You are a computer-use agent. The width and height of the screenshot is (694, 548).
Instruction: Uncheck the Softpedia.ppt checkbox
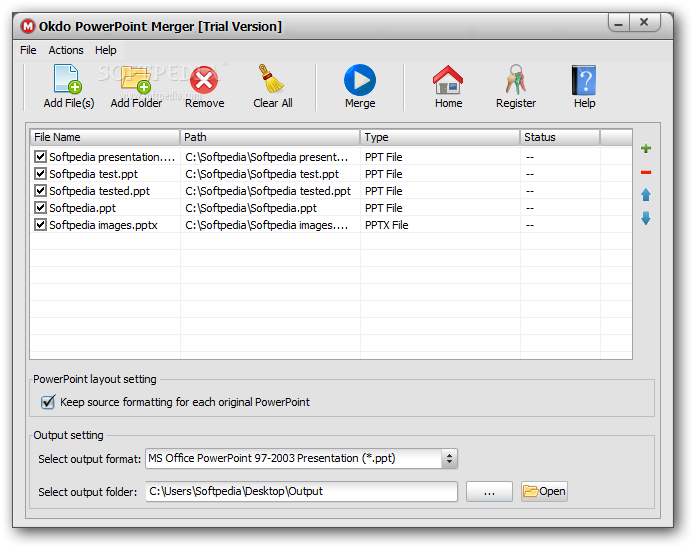point(40,208)
